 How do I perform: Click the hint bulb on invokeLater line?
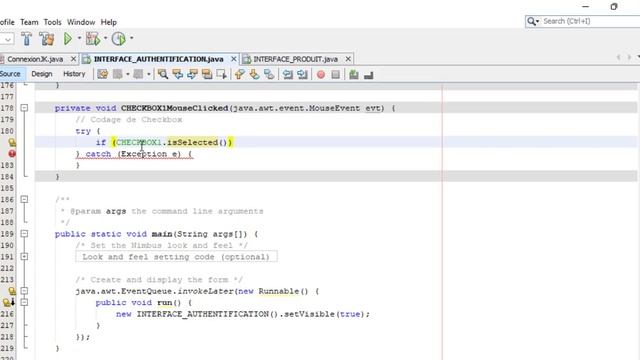pyautogui.click(x=12, y=291)
